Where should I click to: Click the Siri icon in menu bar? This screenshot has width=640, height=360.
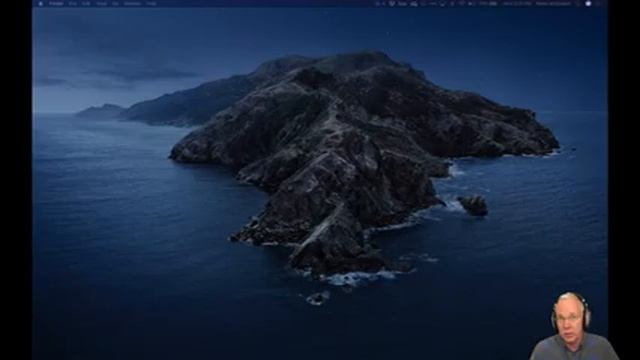[x=588, y=3]
